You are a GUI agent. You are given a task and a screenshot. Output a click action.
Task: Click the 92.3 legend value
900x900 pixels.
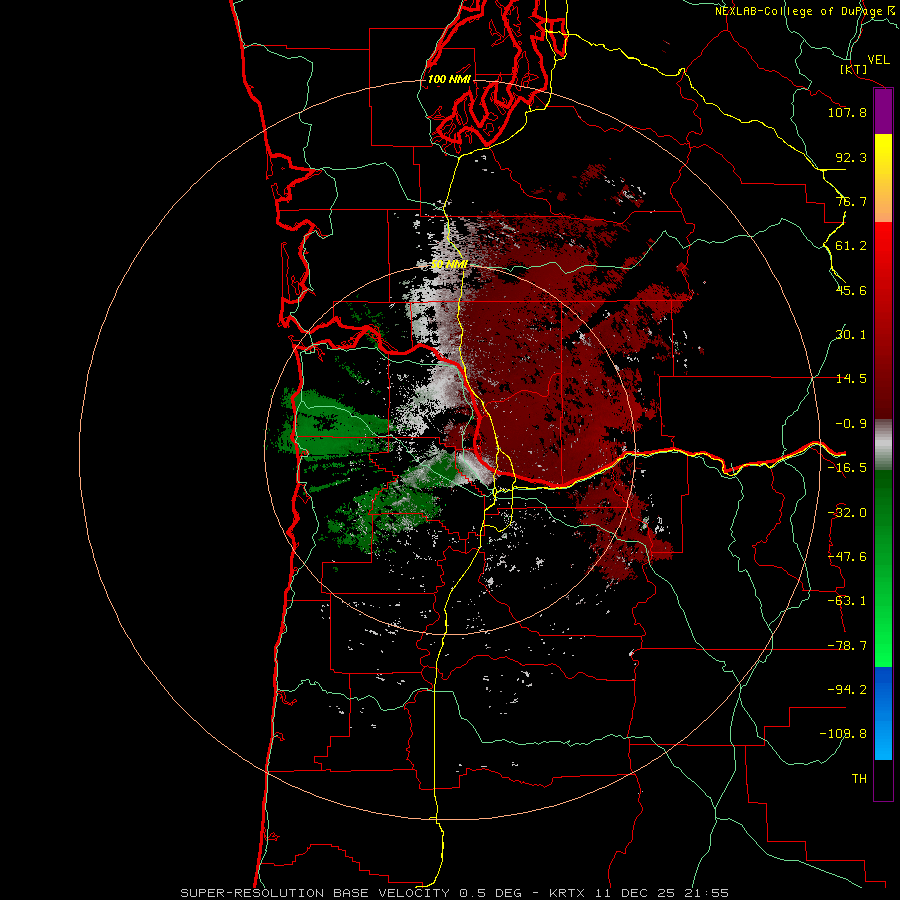(x=851, y=157)
